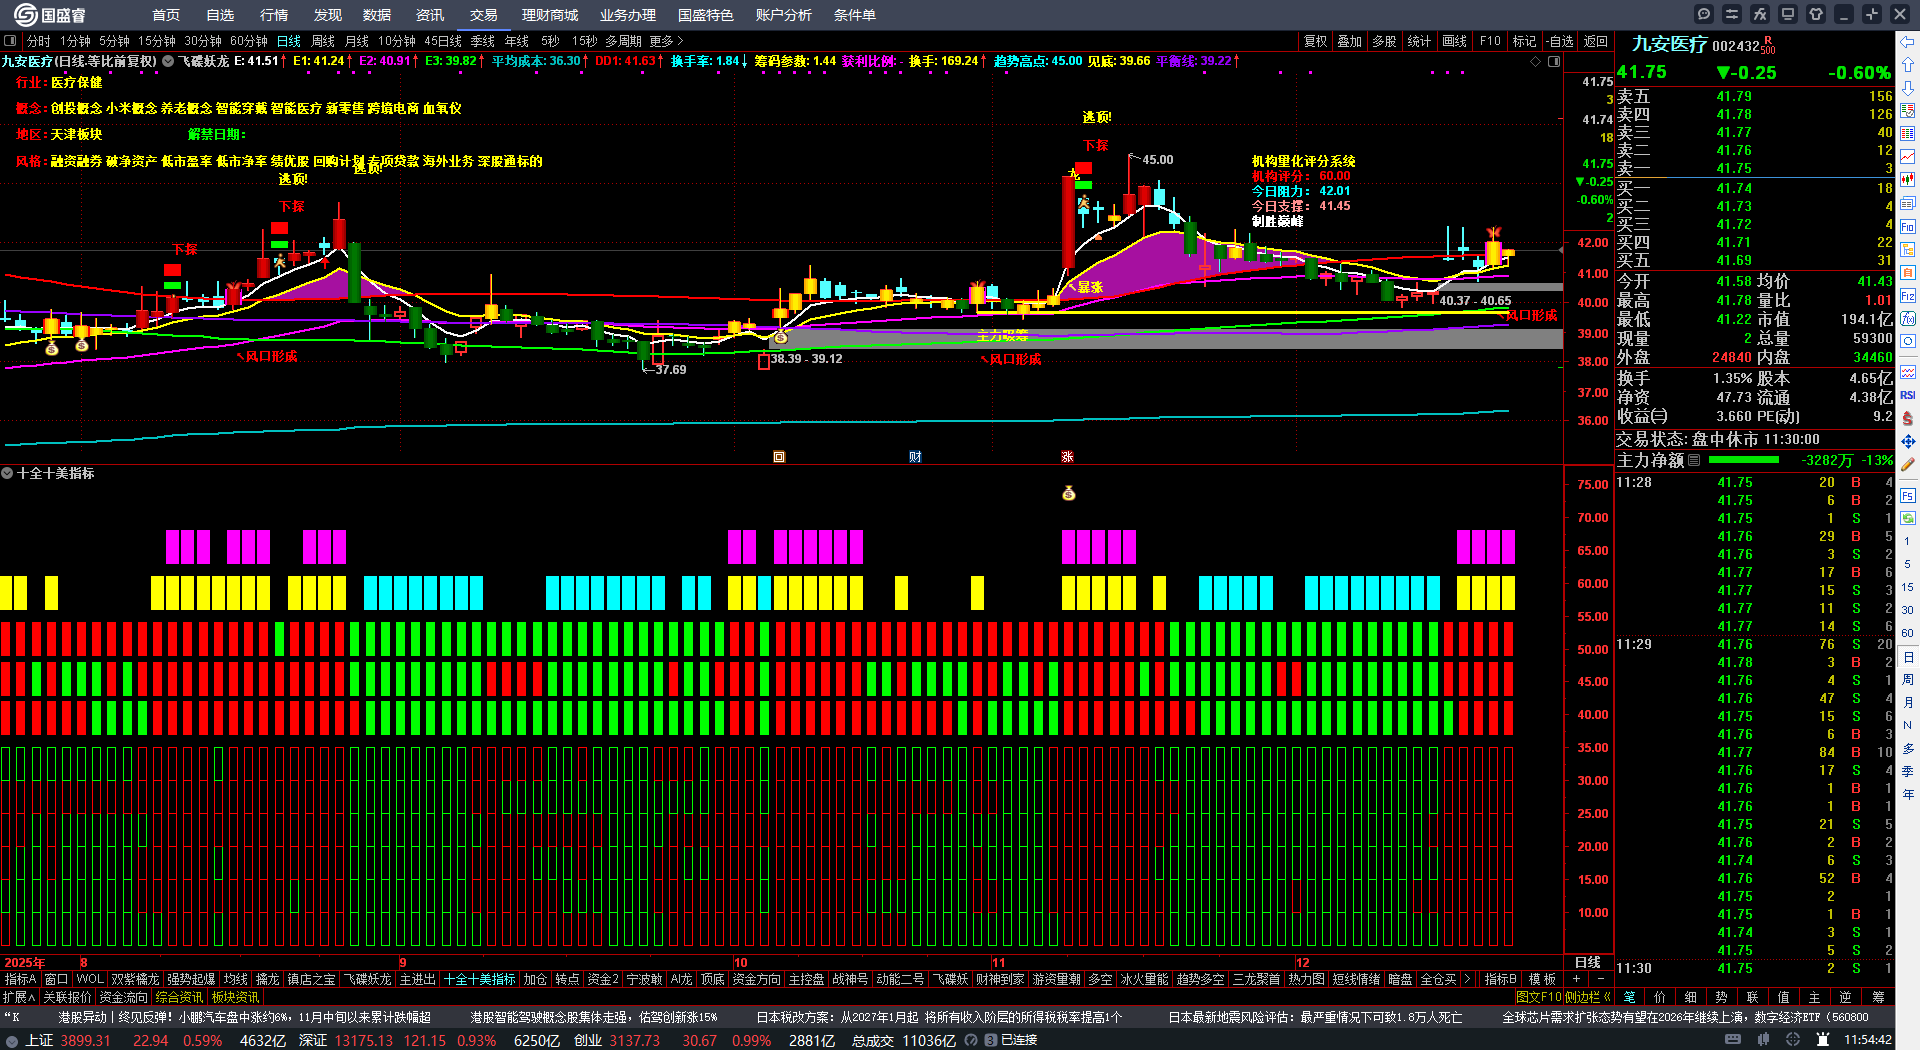Click the -自选 button

(1559, 41)
